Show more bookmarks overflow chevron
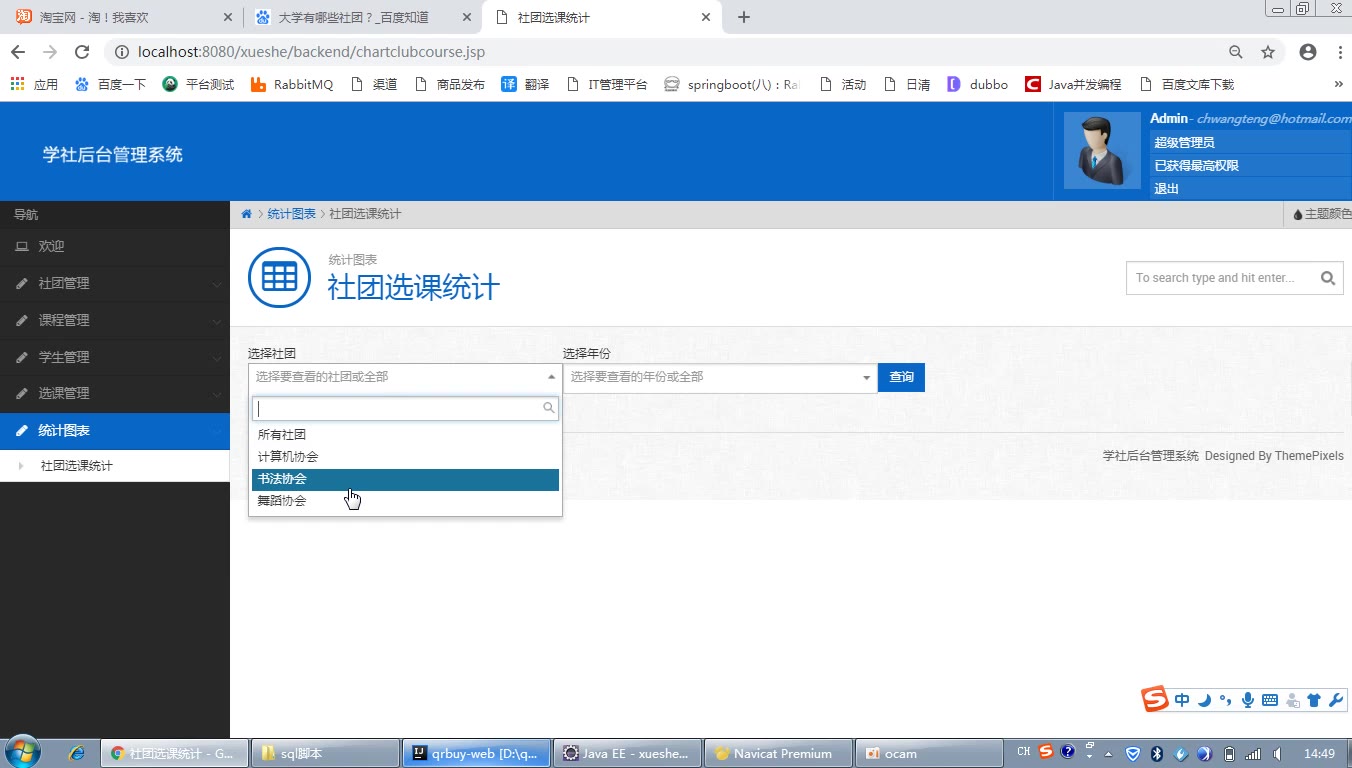The height and width of the screenshot is (768, 1352). click(x=1339, y=85)
